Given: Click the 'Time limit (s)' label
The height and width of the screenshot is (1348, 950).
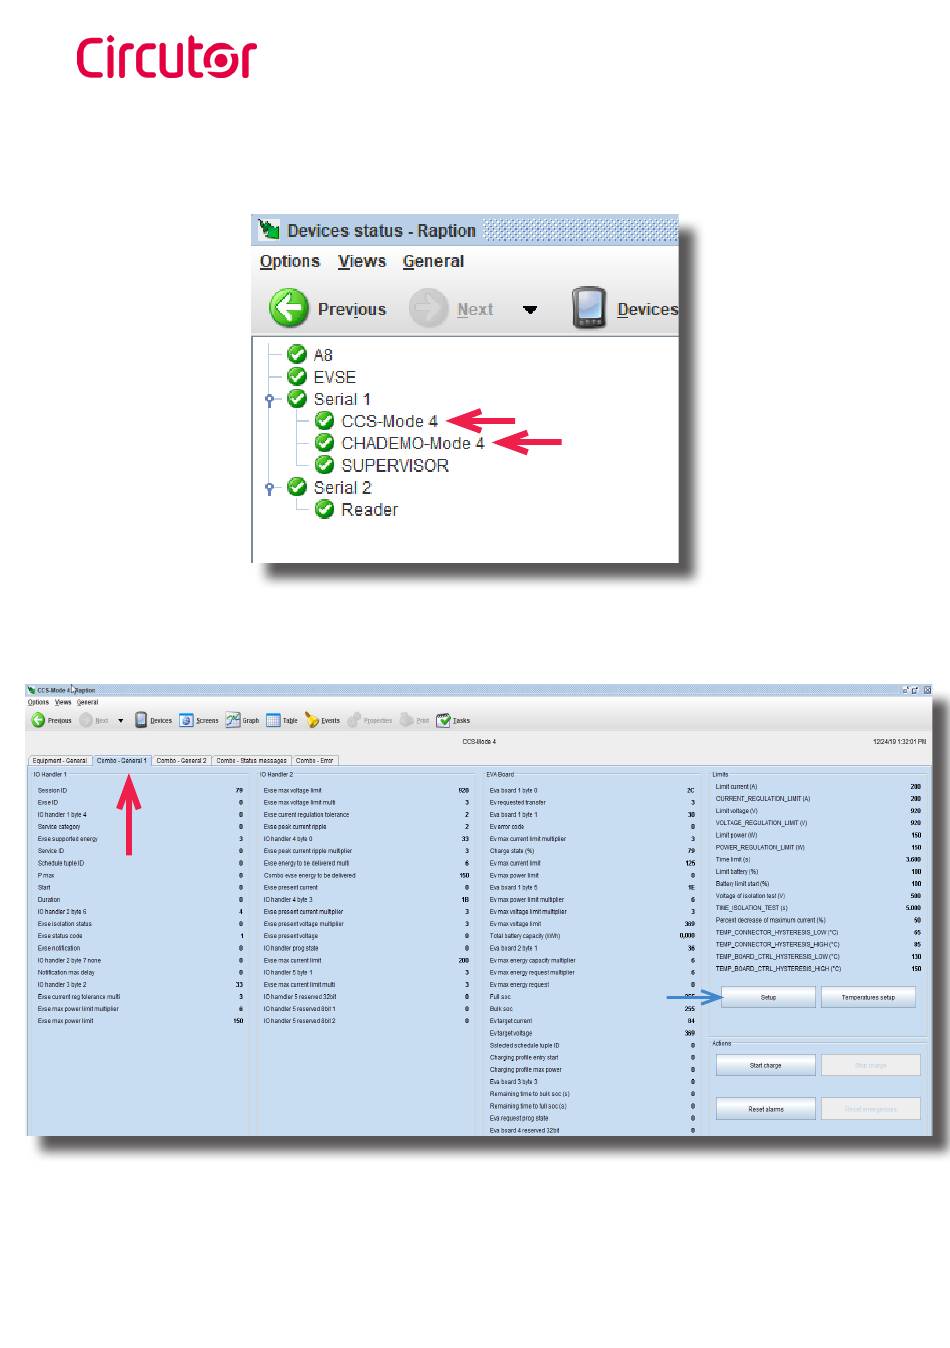Looking at the screenshot, I should [733, 860].
